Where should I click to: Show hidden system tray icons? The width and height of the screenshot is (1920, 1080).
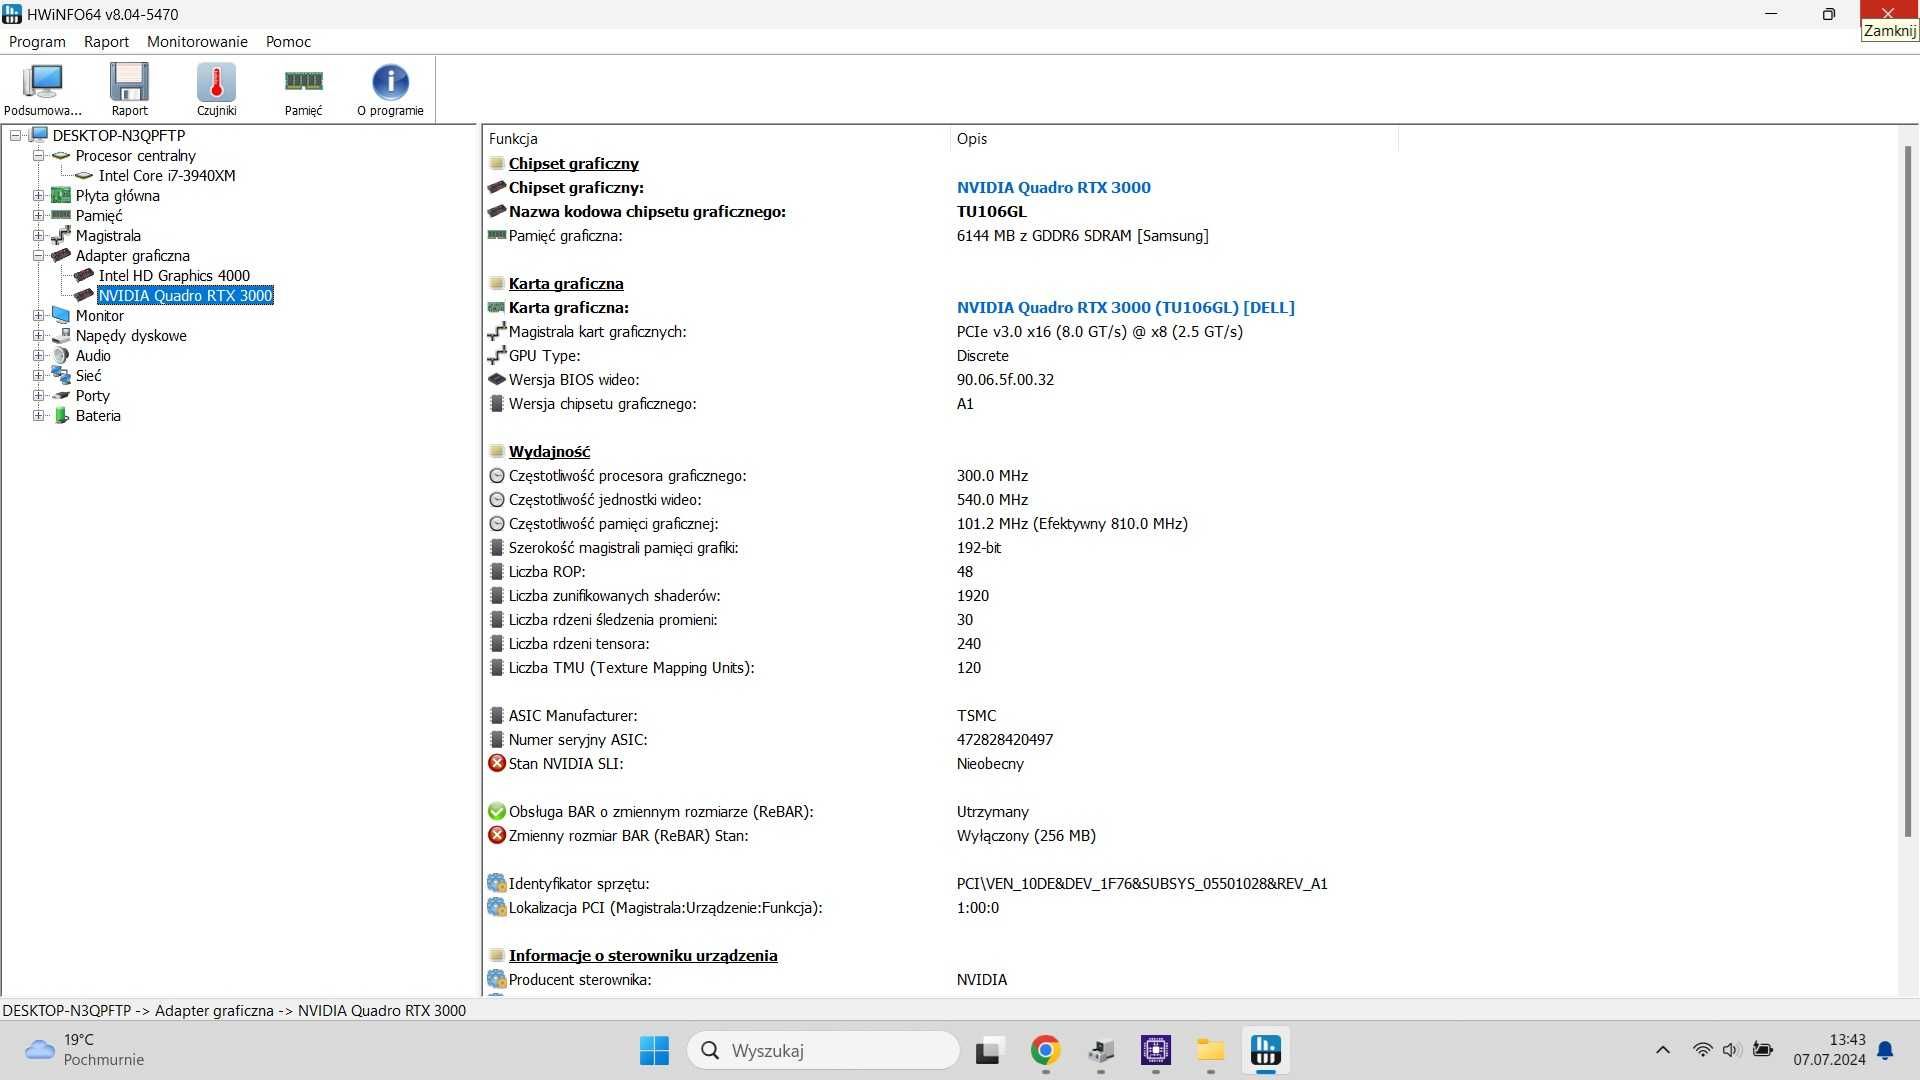click(x=1662, y=1050)
